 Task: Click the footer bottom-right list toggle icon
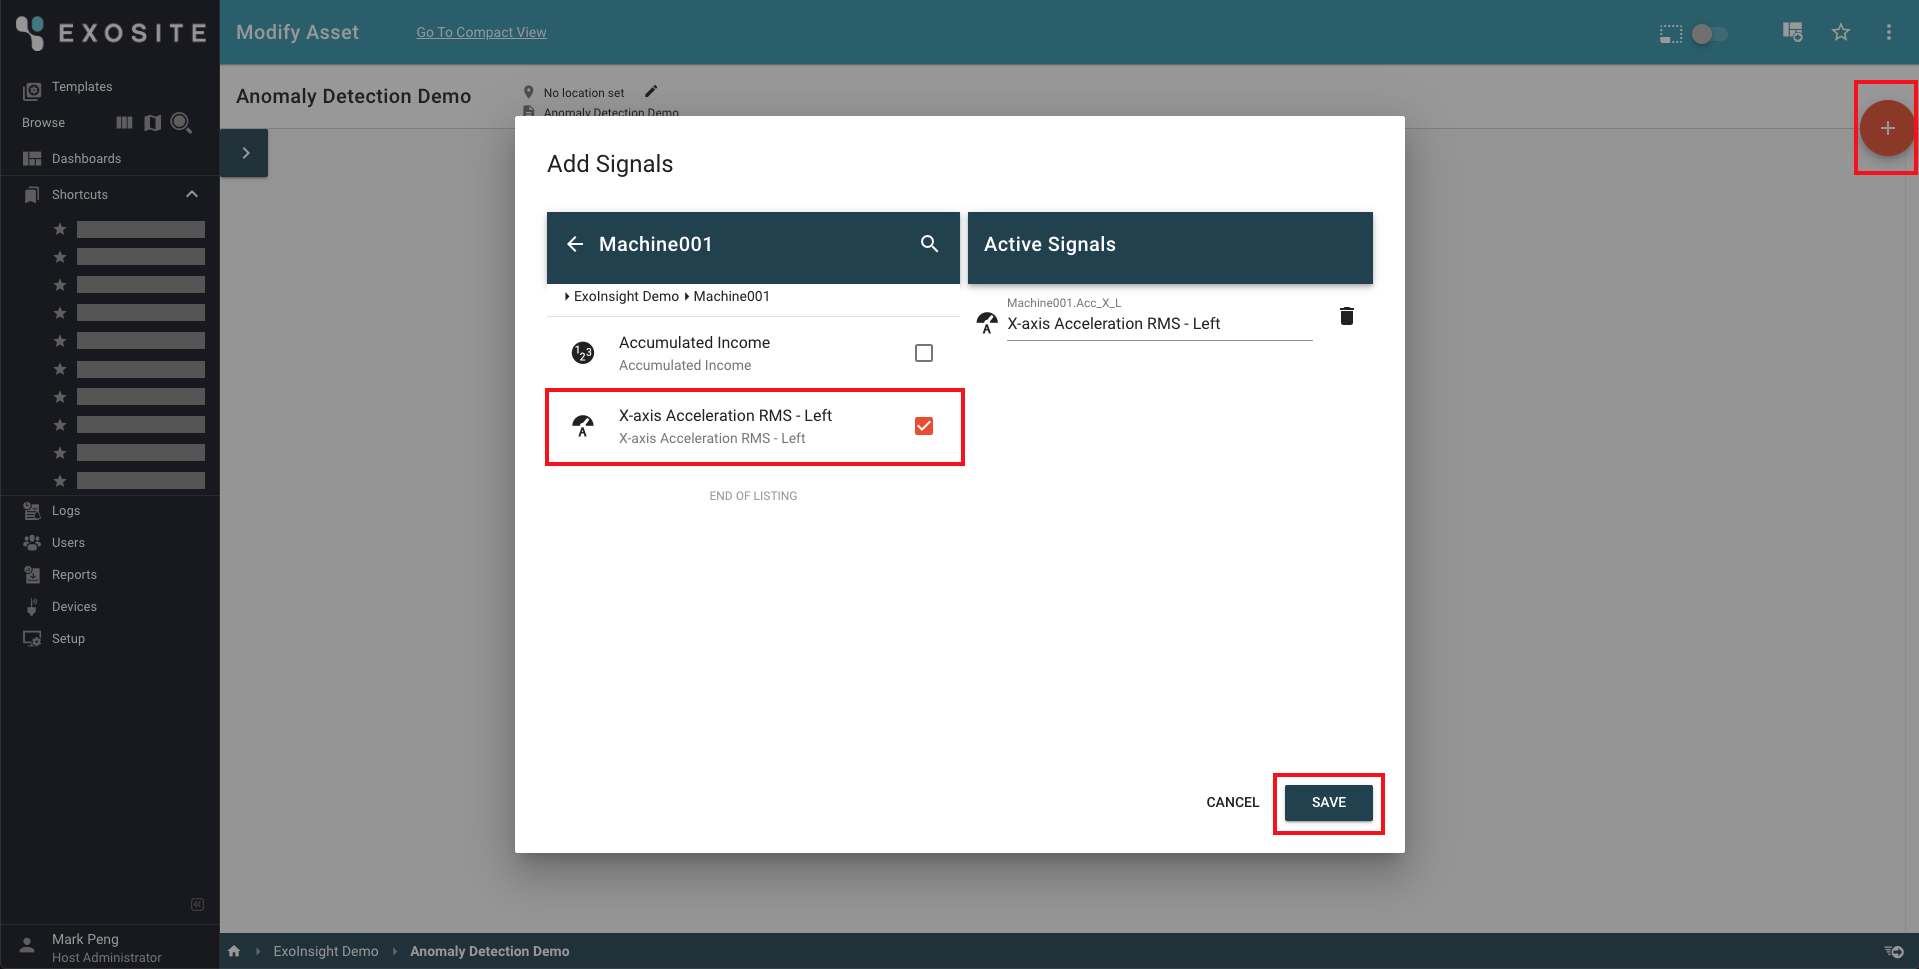pyautogui.click(x=1894, y=951)
